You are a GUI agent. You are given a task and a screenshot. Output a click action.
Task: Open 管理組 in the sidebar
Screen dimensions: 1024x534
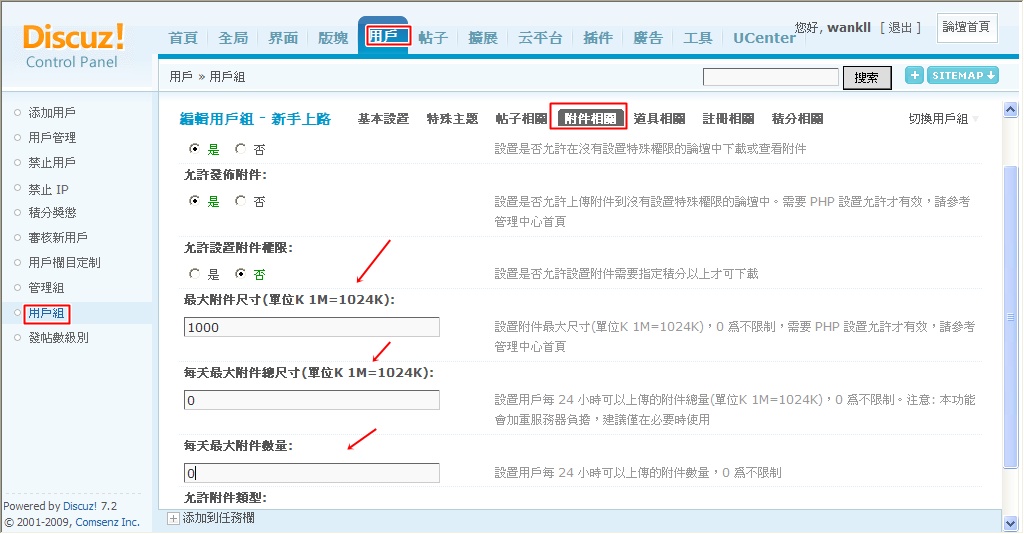coord(46,288)
